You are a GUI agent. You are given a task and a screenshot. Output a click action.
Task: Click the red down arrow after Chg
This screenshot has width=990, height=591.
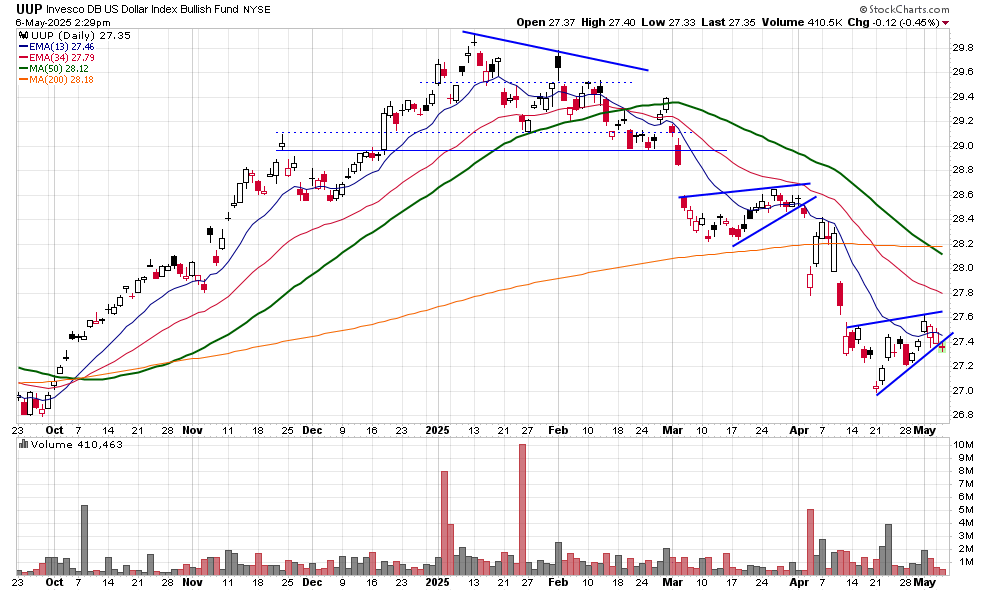click(x=945, y=23)
